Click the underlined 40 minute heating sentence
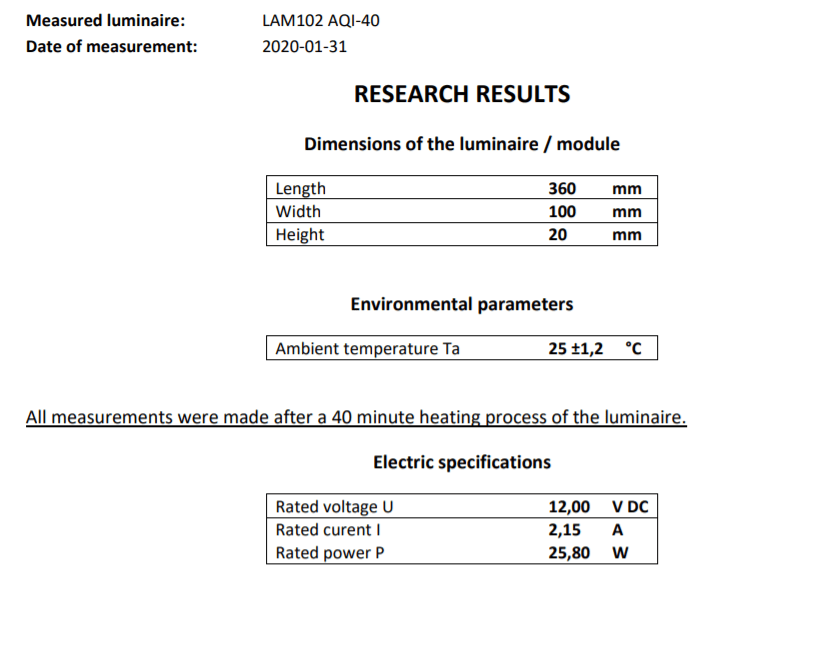The width and height of the screenshot is (822, 660). (356, 417)
